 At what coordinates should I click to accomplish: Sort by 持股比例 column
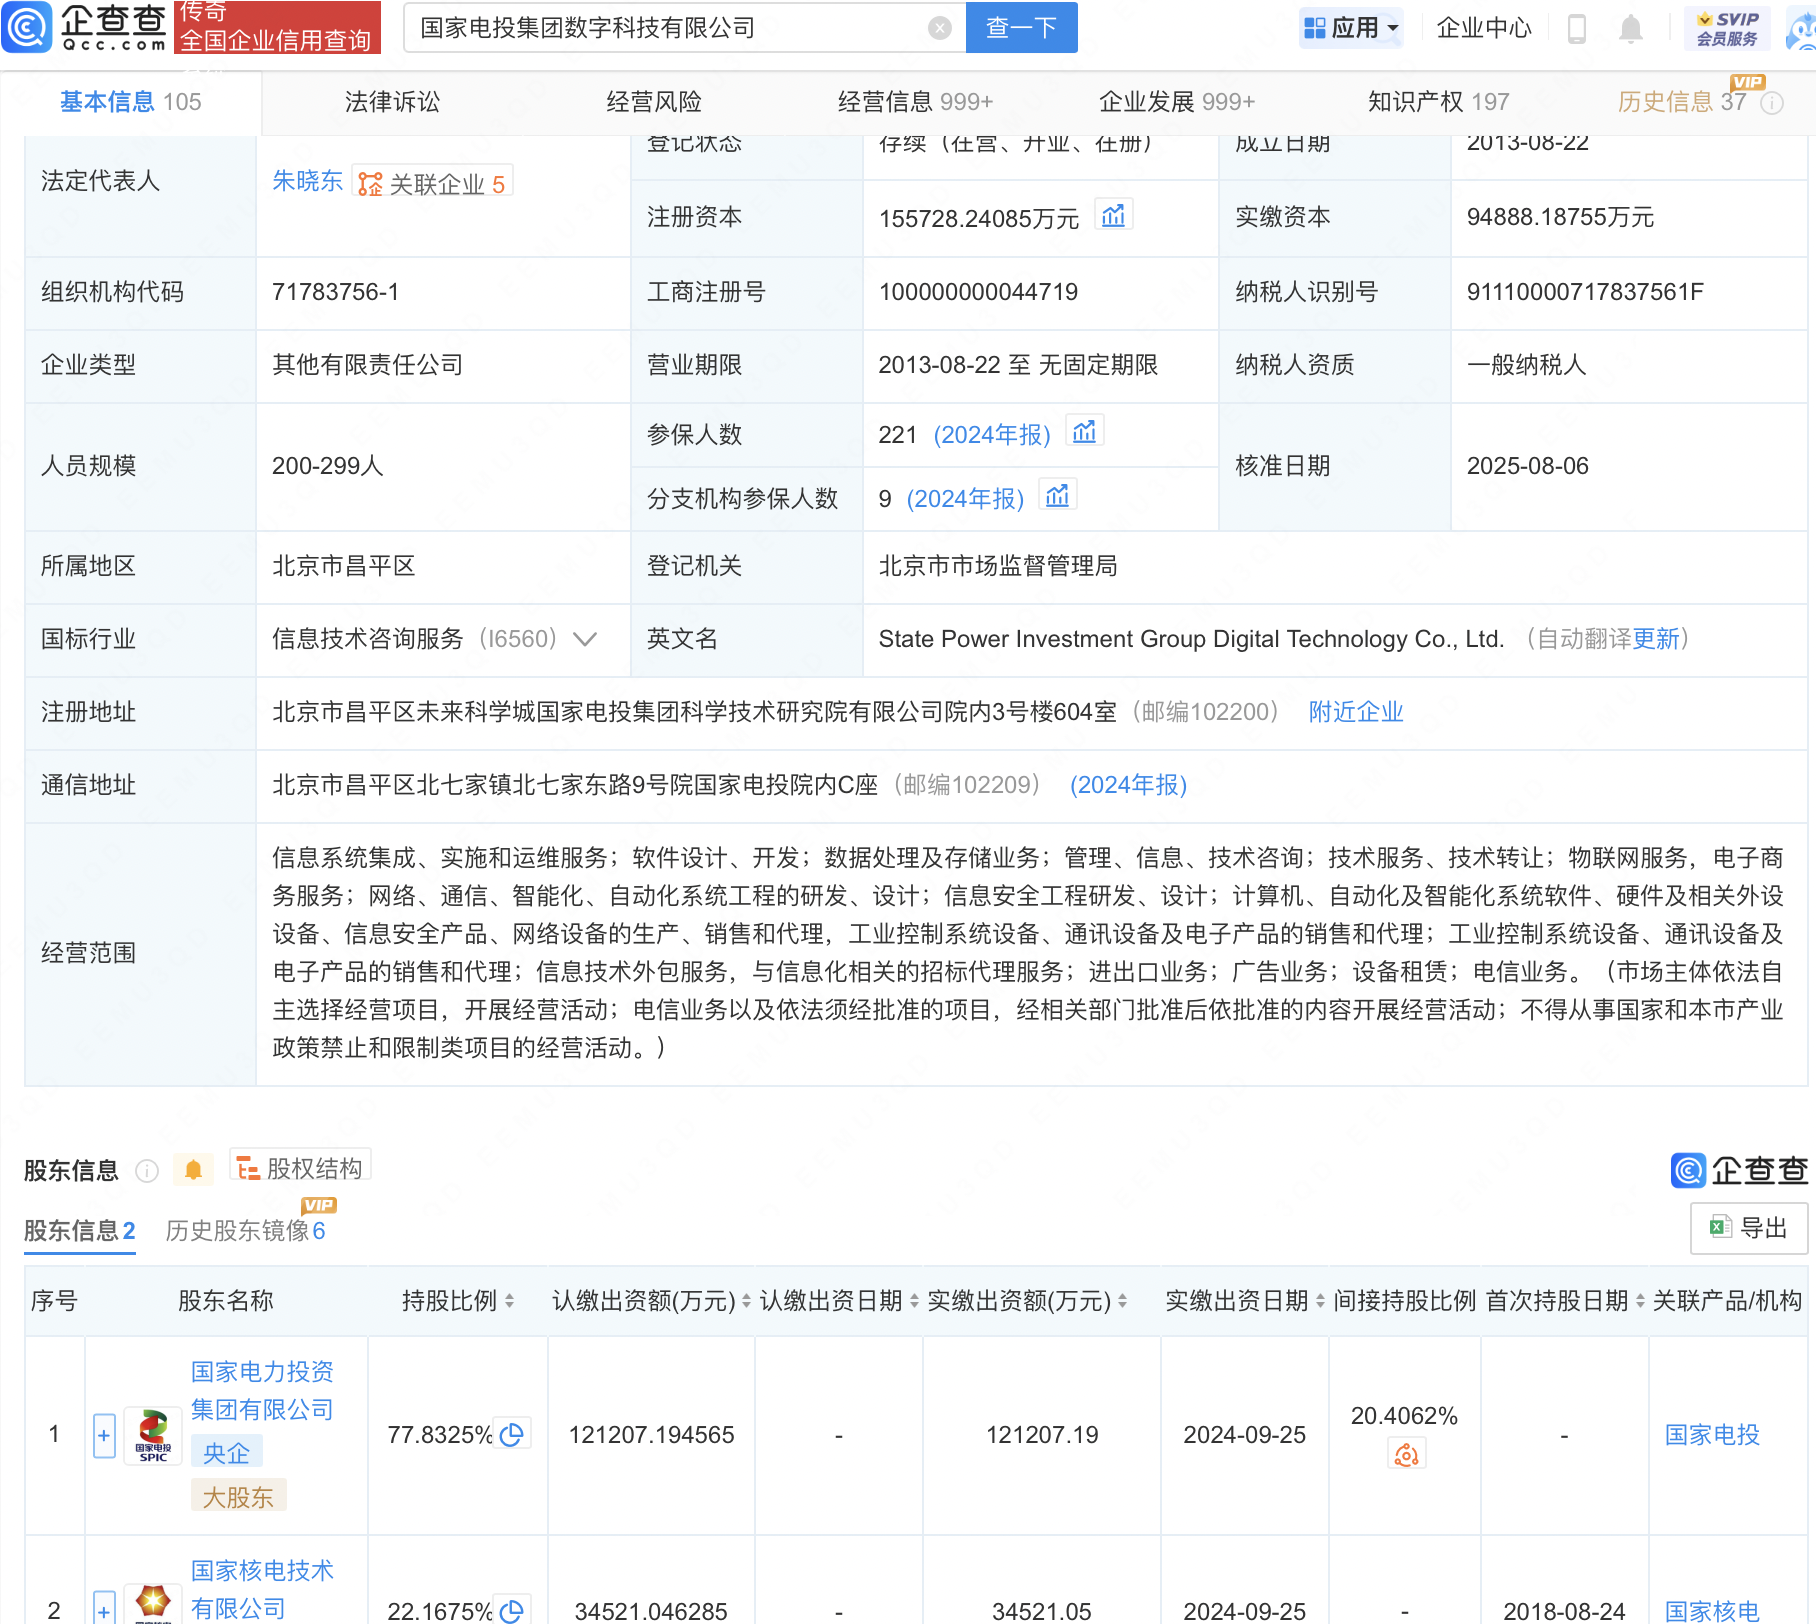tap(510, 1301)
